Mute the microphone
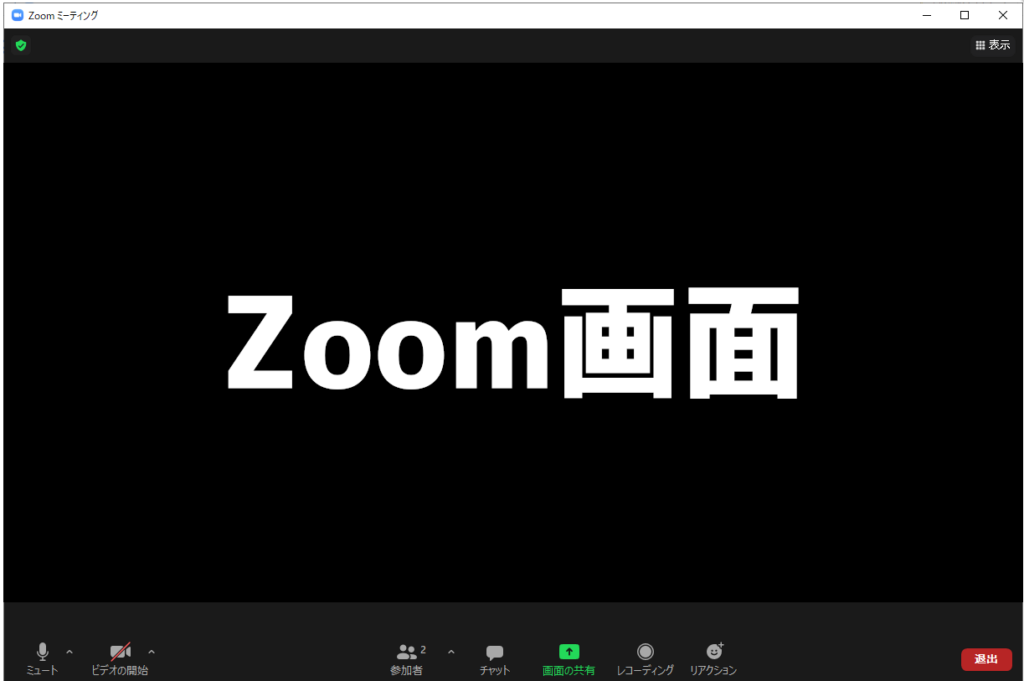The image size is (1024, 681). pyautogui.click(x=42, y=659)
